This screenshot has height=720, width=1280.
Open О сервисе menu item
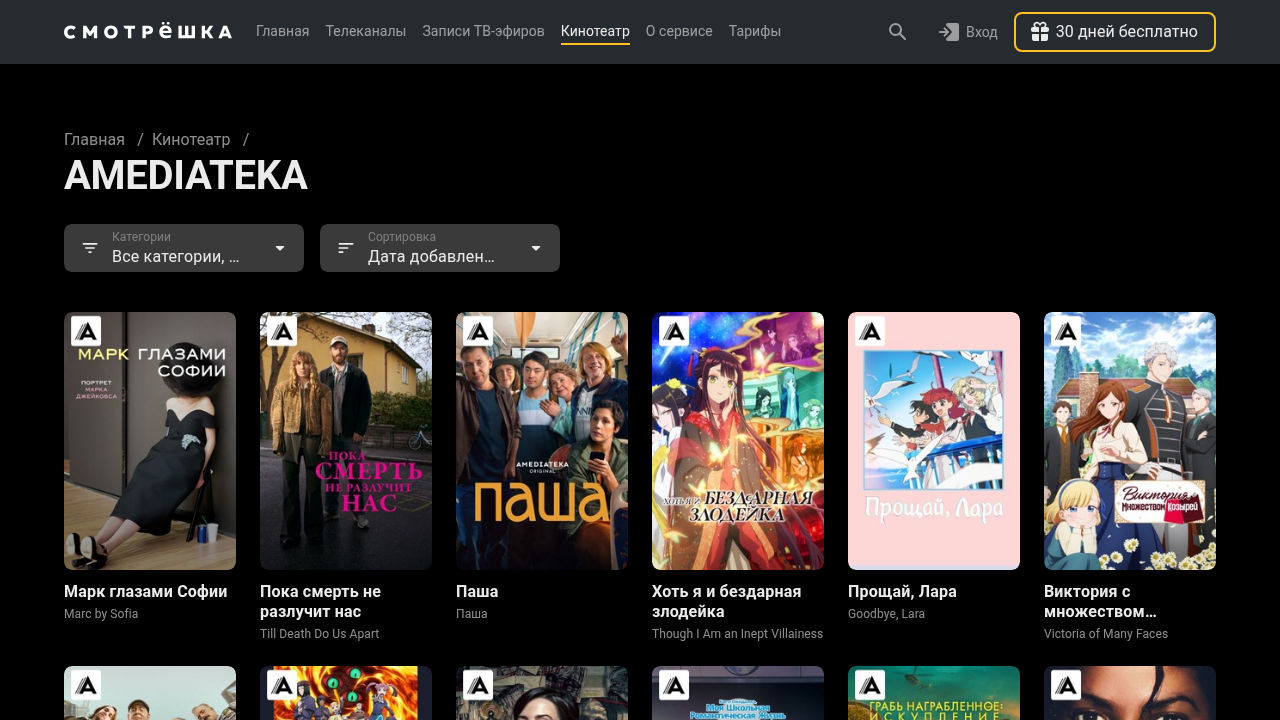[x=679, y=32]
